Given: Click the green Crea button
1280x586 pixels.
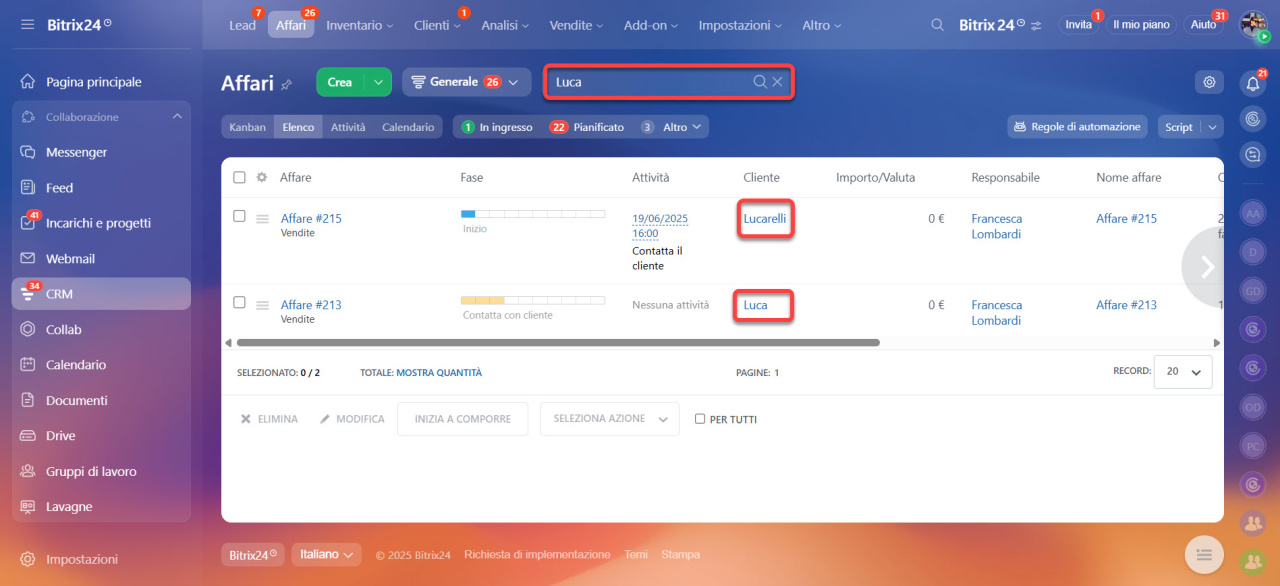Looking at the screenshot, I should click(x=340, y=82).
